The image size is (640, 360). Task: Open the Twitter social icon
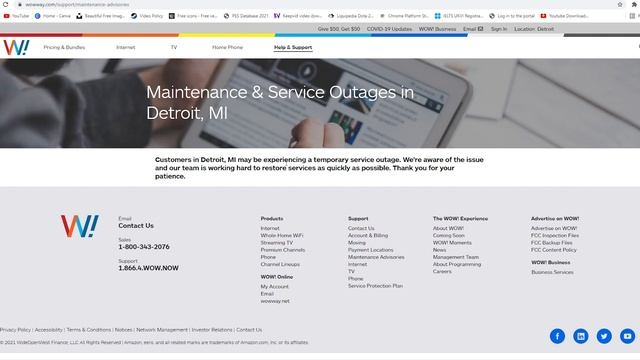604,336
